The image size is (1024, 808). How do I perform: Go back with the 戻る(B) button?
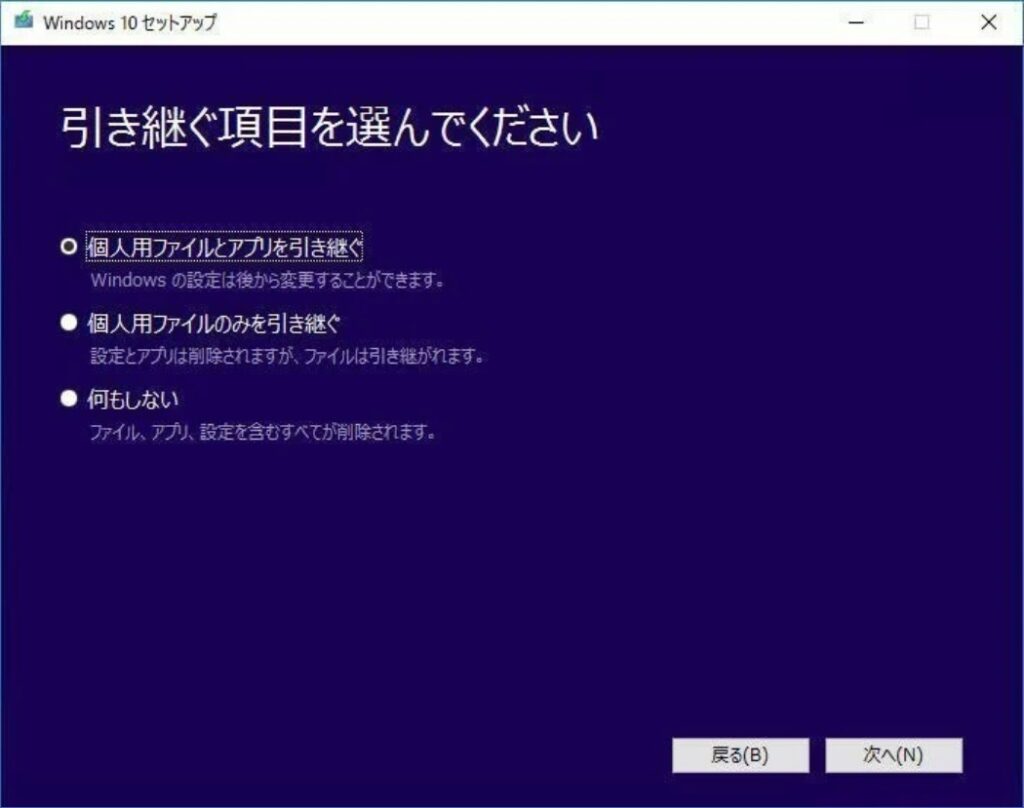(x=741, y=755)
